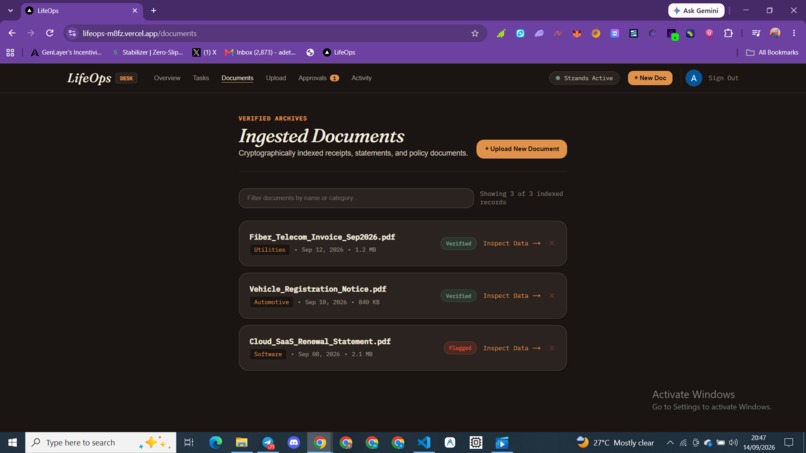Viewport: 806px width, 453px height.
Task: Inspect Data for Cloud_SaaS_Renewal_Statement.pdf
Action: tap(511, 348)
